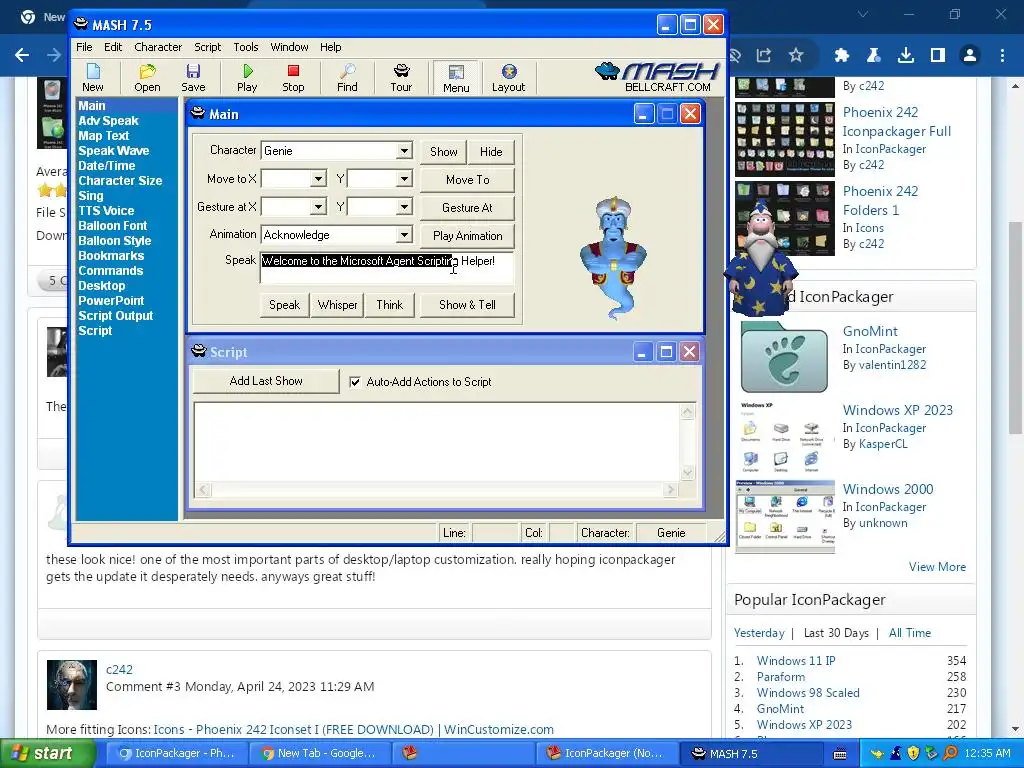This screenshot has height=768, width=1024.
Task: Select PowerPoint in the sidebar list
Action: tap(111, 301)
